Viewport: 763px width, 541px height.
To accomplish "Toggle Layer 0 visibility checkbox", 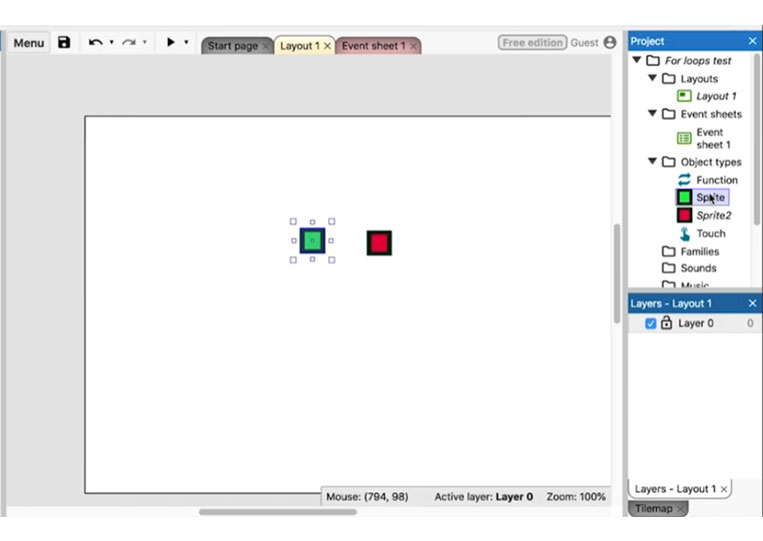I will point(651,324).
